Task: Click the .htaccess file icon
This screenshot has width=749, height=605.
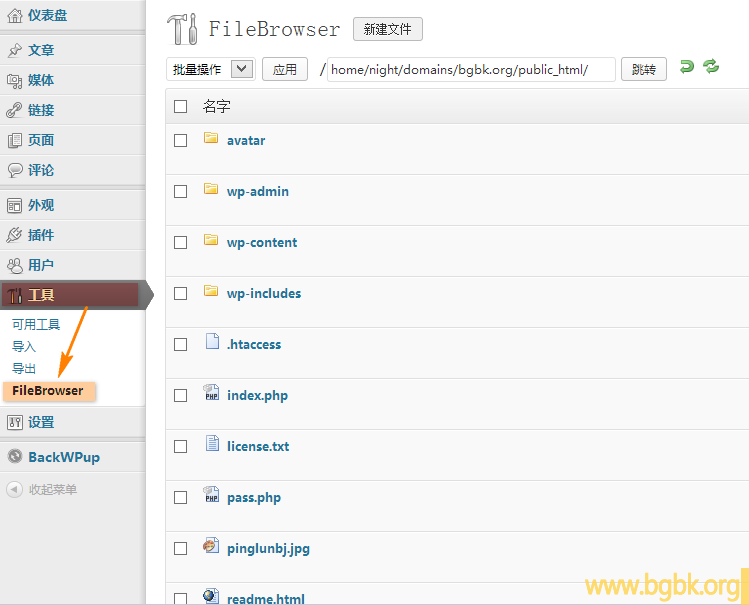Action: (x=211, y=342)
